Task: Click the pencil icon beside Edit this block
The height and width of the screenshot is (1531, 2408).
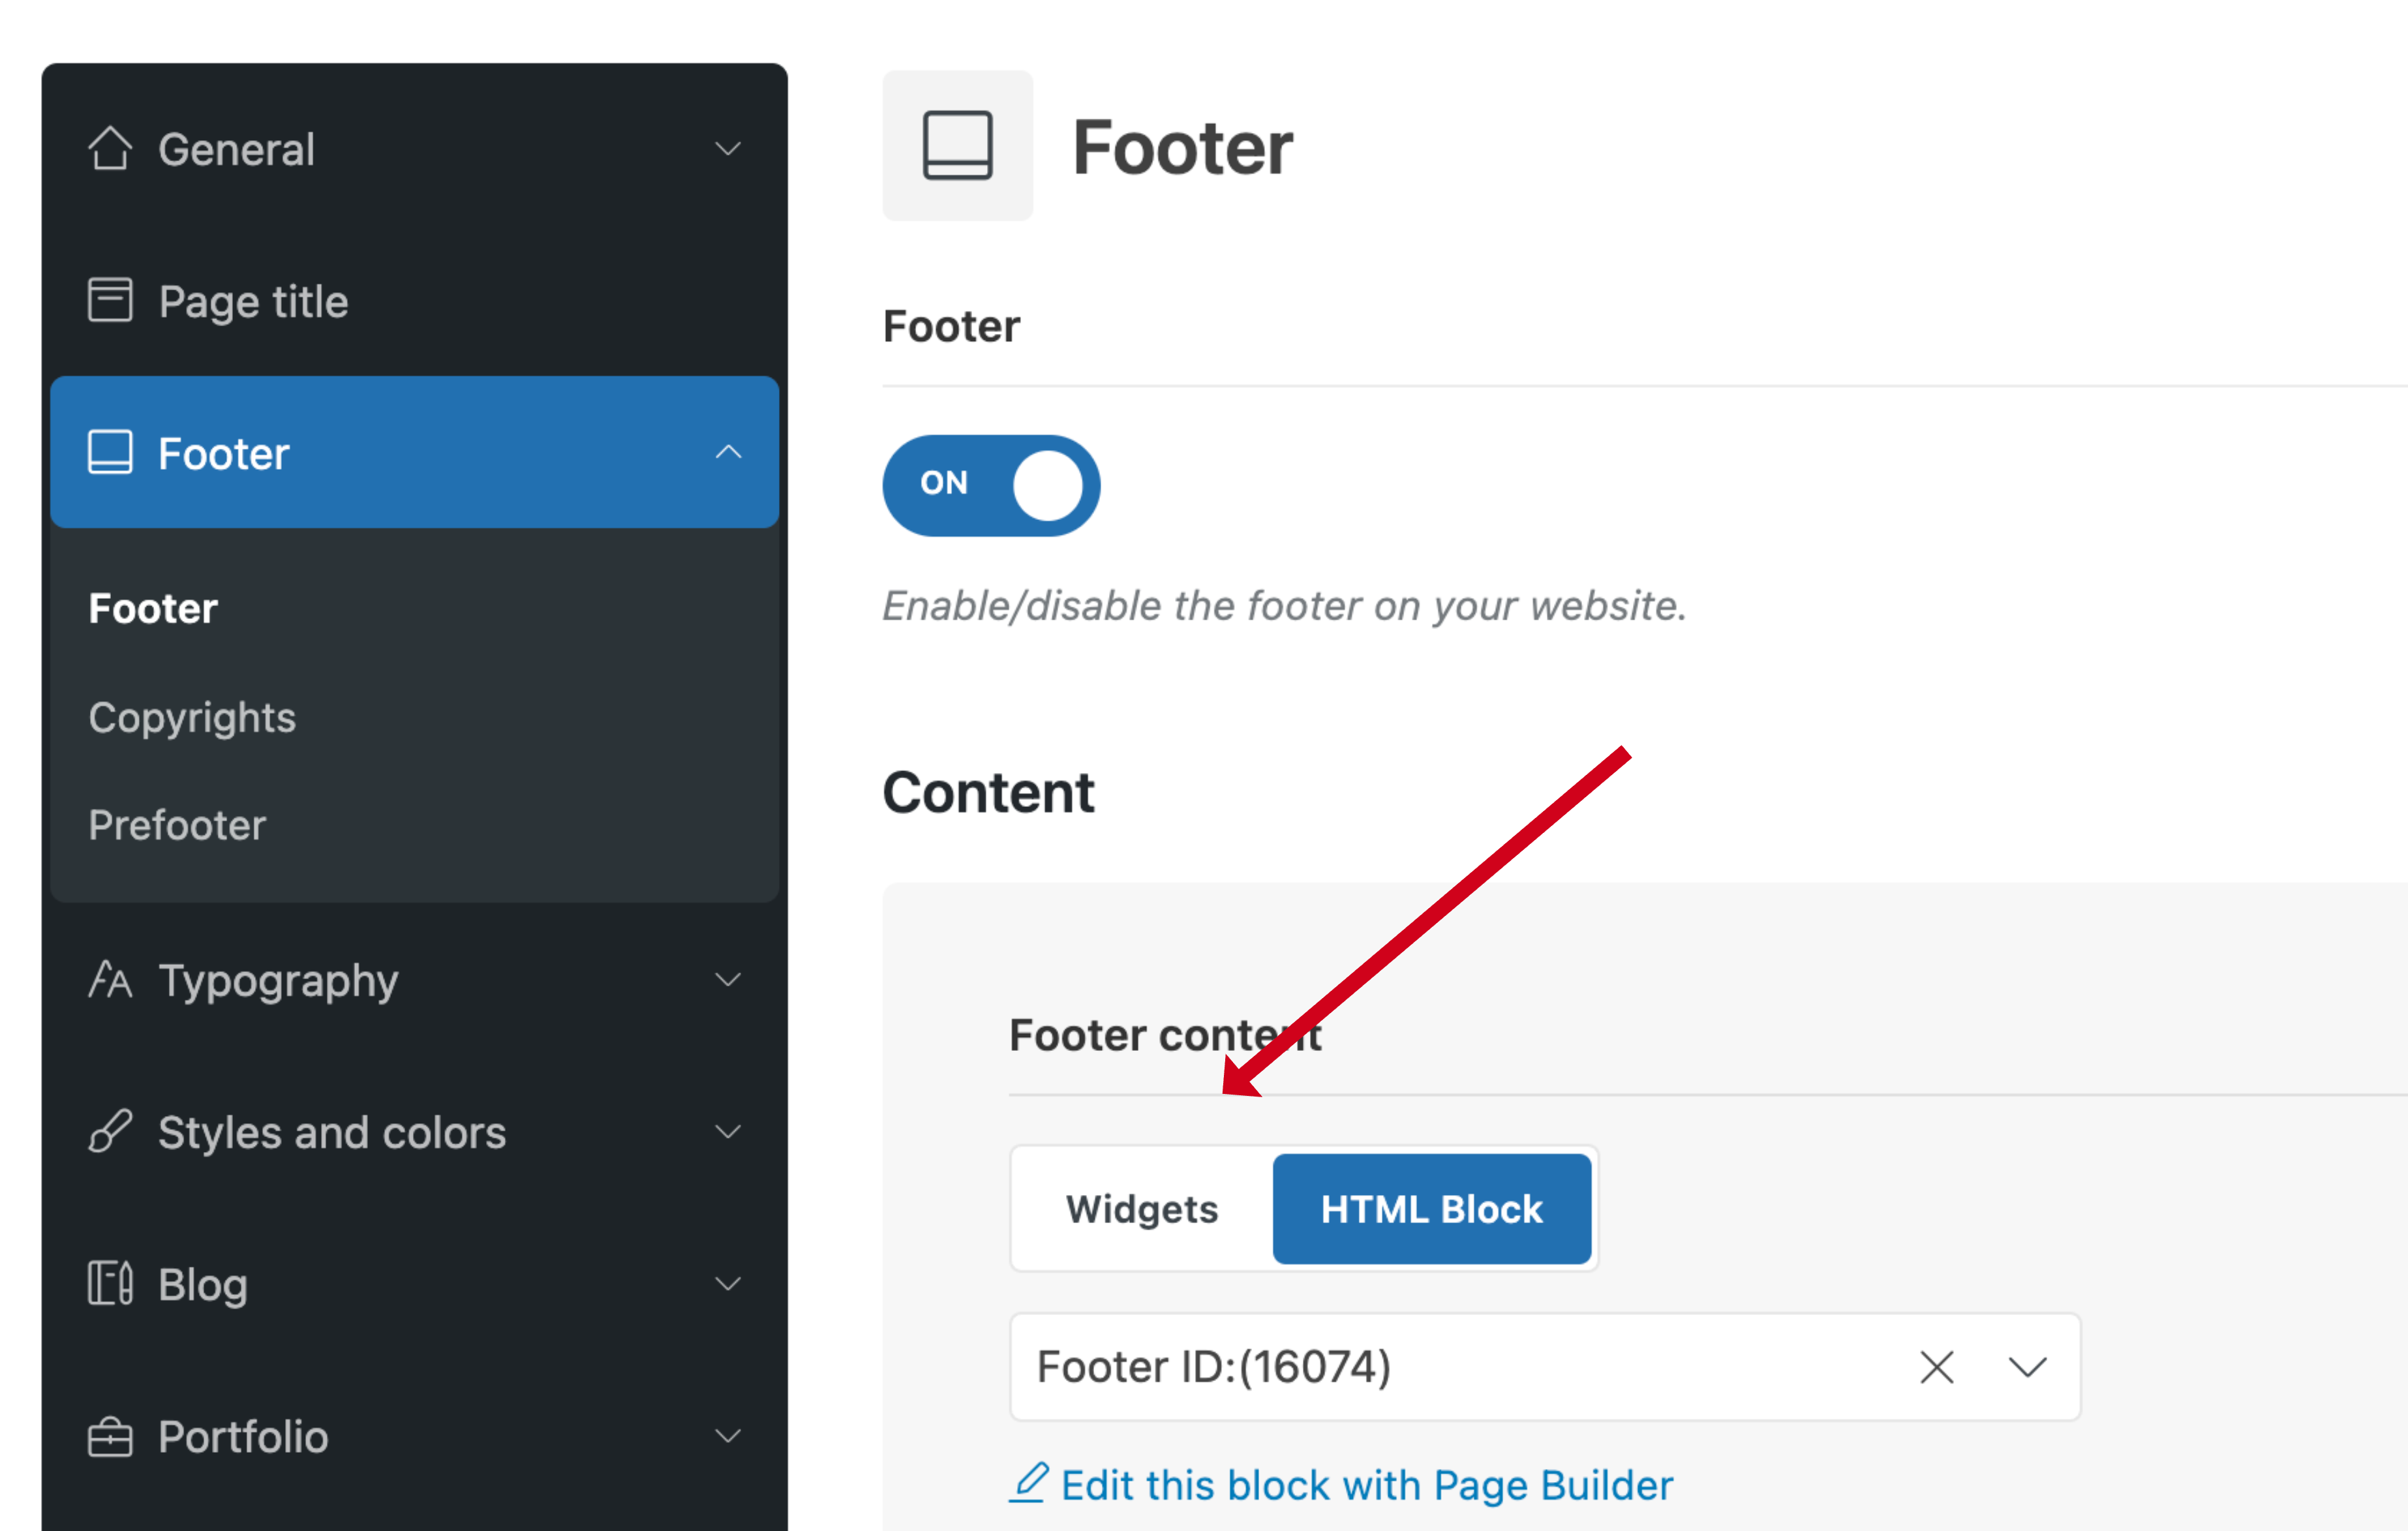Action: [x=1029, y=1483]
